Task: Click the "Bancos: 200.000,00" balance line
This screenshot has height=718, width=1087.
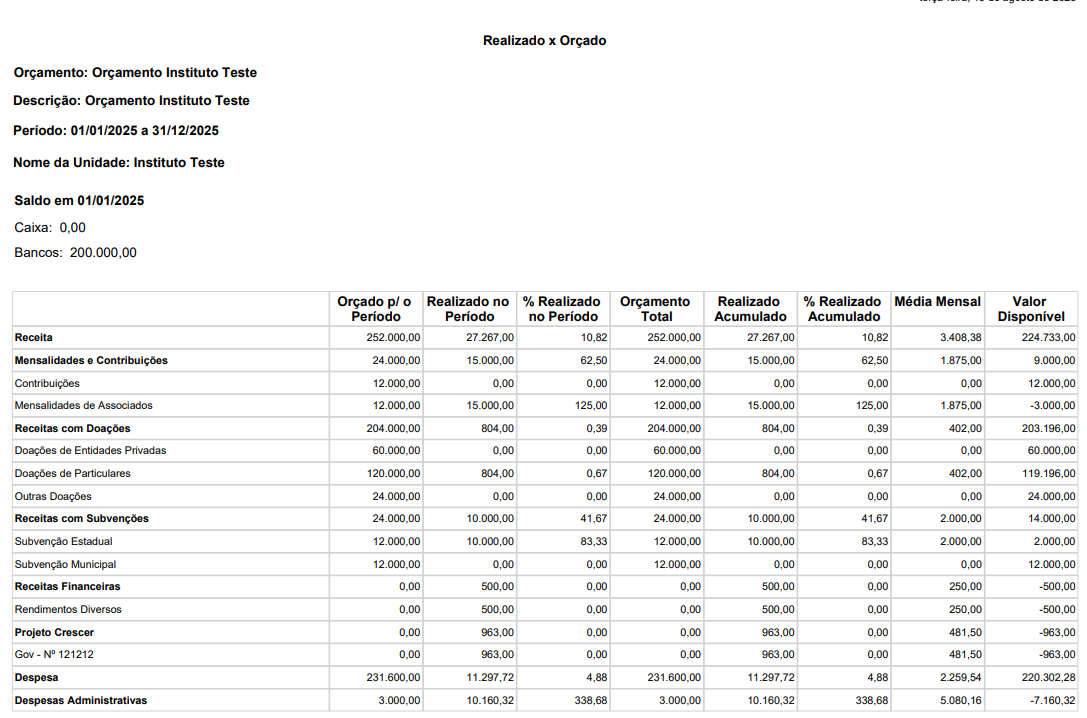Action: pos(76,252)
